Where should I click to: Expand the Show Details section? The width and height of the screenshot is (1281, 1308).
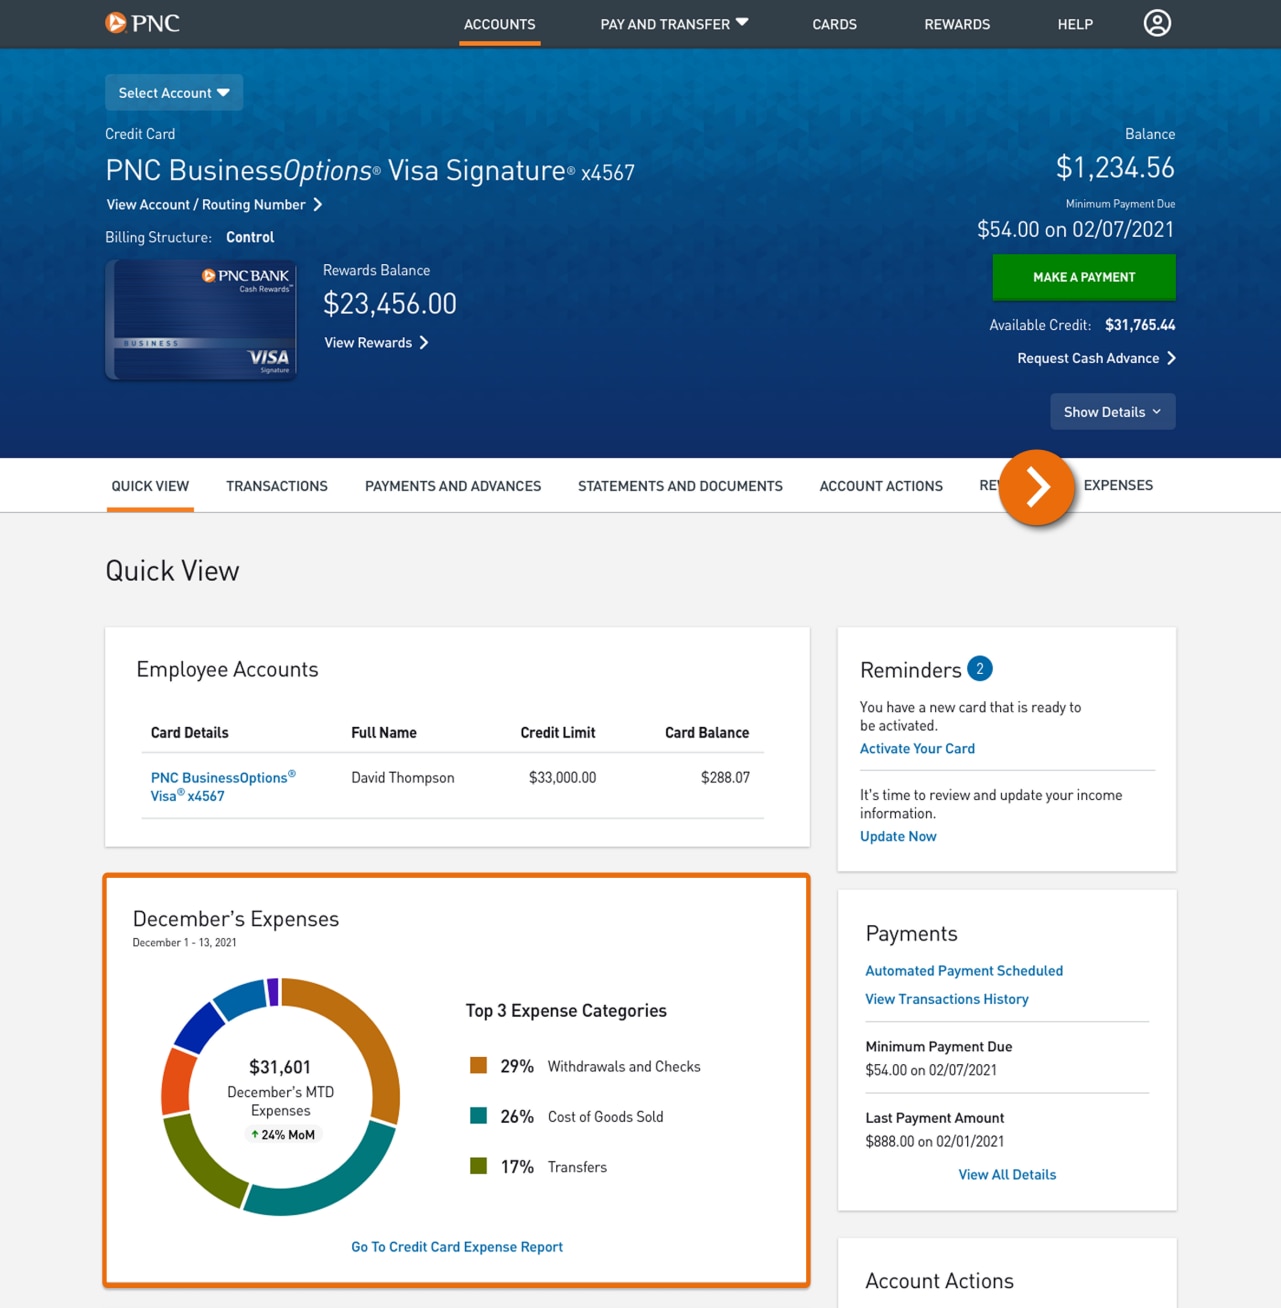1112,411
